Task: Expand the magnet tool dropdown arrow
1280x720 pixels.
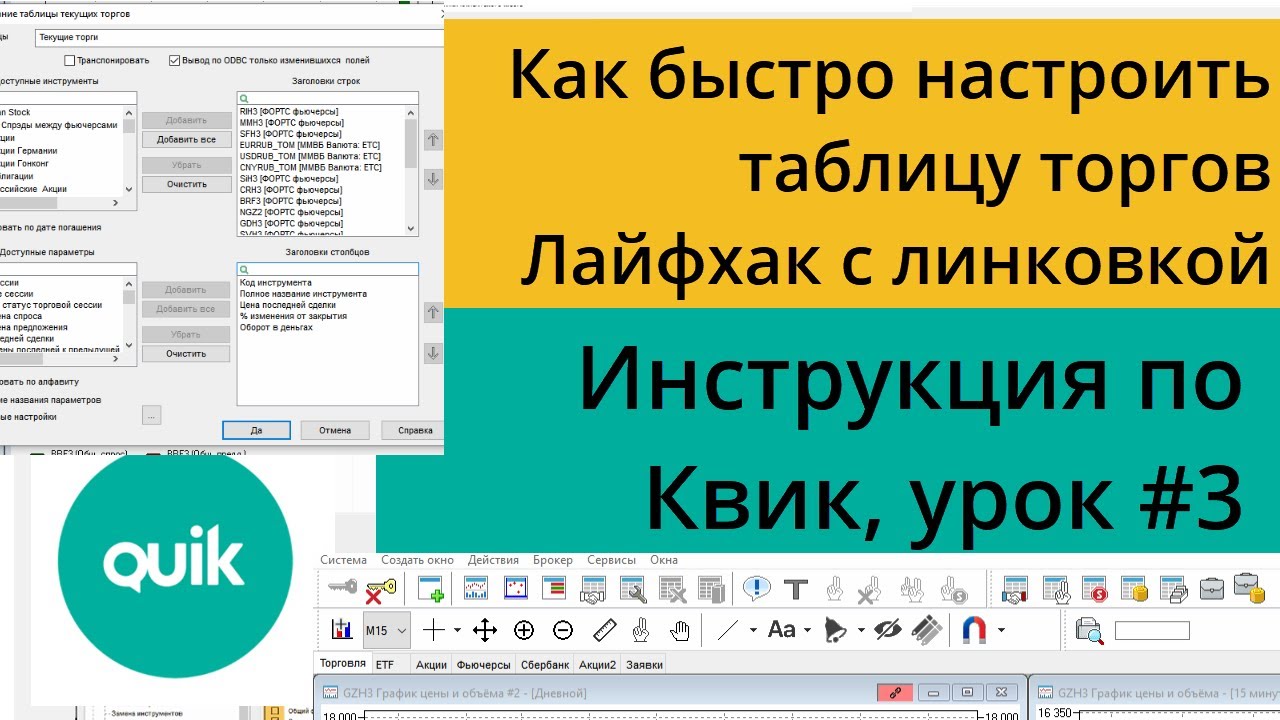Action: pyautogui.click(x=1000, y=631)
